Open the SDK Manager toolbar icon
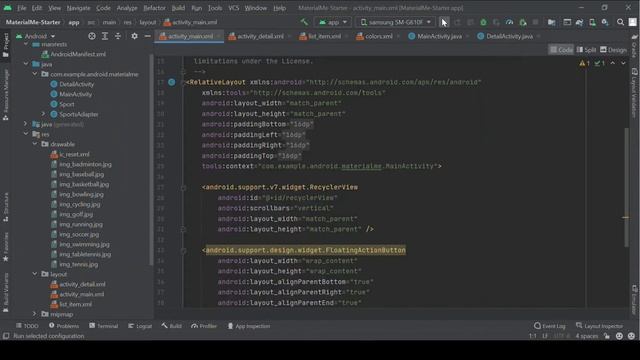 [x=605, y=22]
